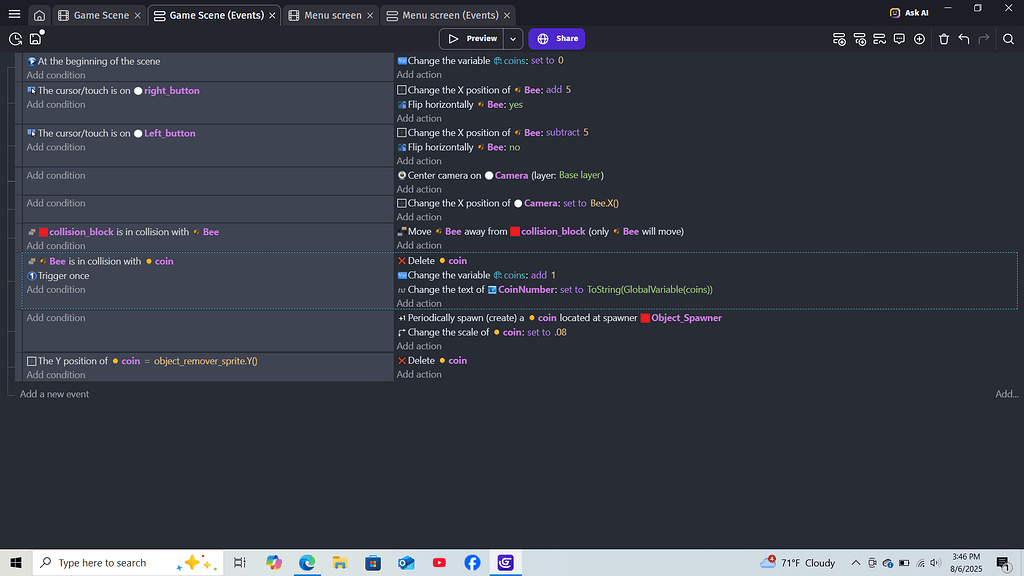The image size is (1024, 576).
Task: Show hidden system tray icons
Action: (x=855, y=563)
